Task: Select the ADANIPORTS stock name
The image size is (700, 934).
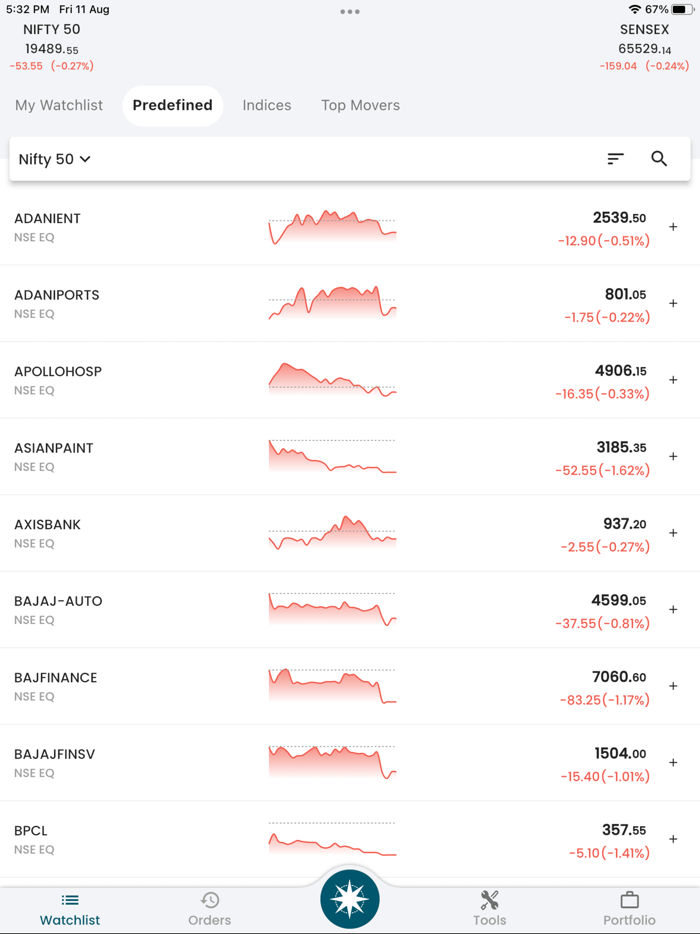Action: click(x=57, y=295)
